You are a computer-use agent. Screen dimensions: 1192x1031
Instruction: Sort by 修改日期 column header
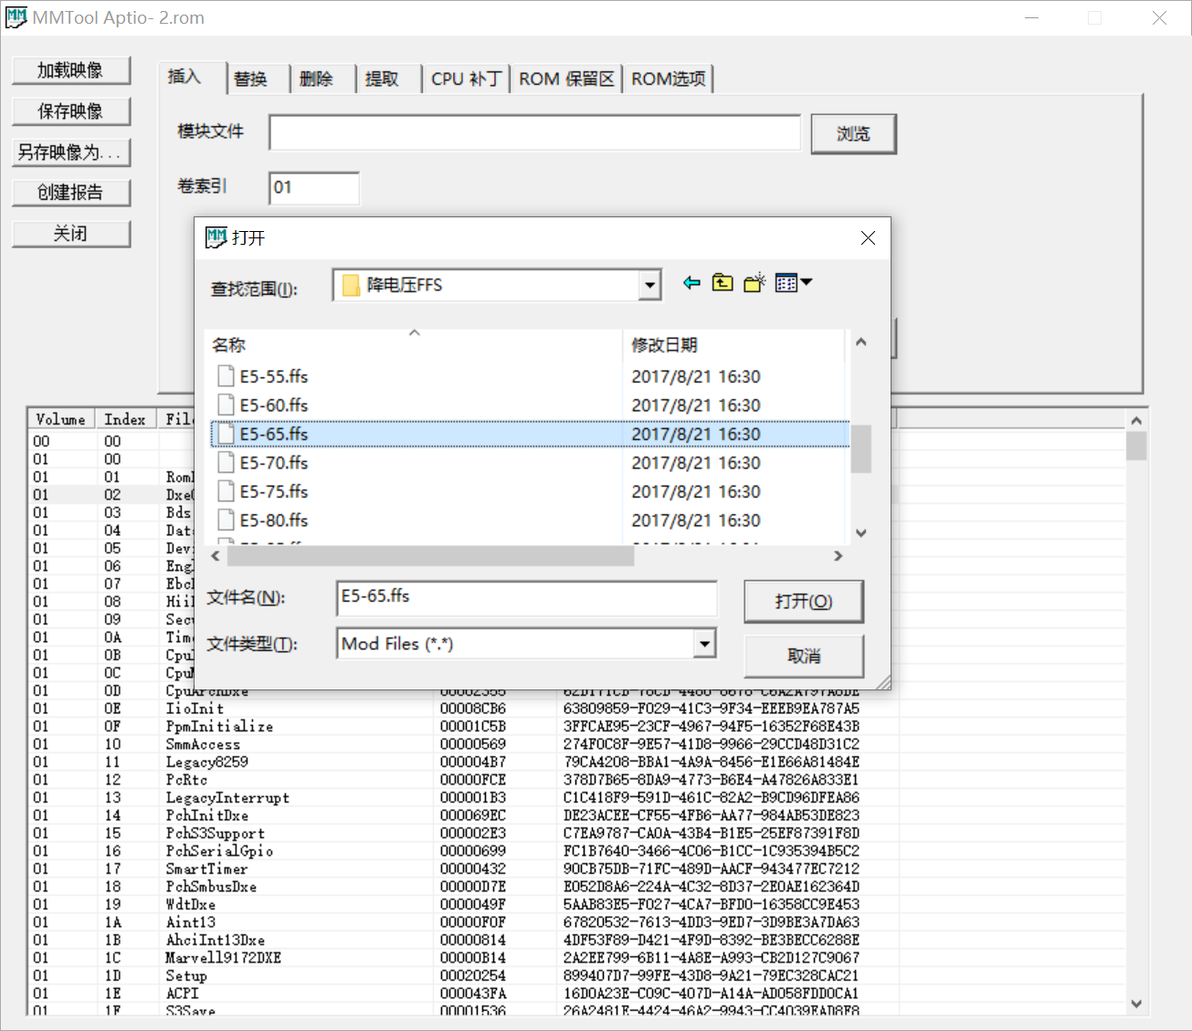point(733,344)
